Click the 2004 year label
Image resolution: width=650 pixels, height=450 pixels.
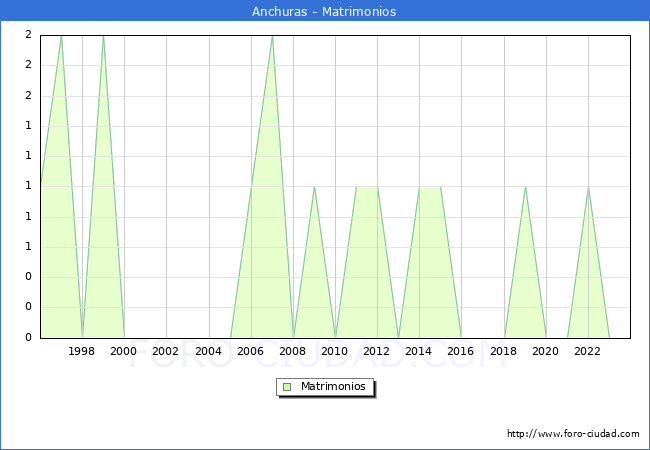pyautogui.click(x=208, y=351)
